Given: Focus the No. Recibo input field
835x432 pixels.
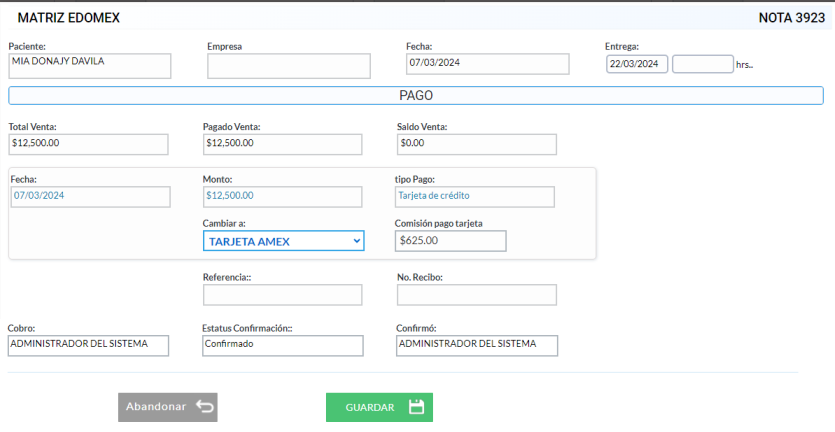Looking at the screenshot, I should [477, 295].
